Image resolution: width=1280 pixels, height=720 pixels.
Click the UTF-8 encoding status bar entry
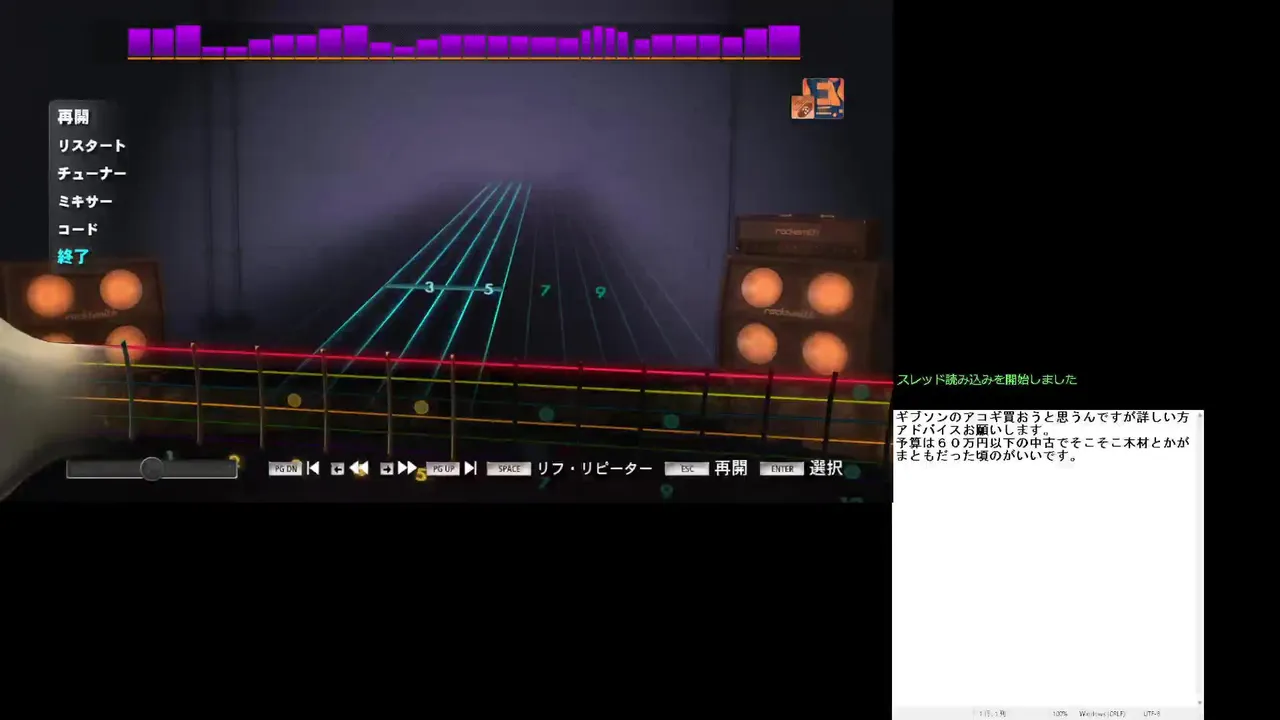1152,713
